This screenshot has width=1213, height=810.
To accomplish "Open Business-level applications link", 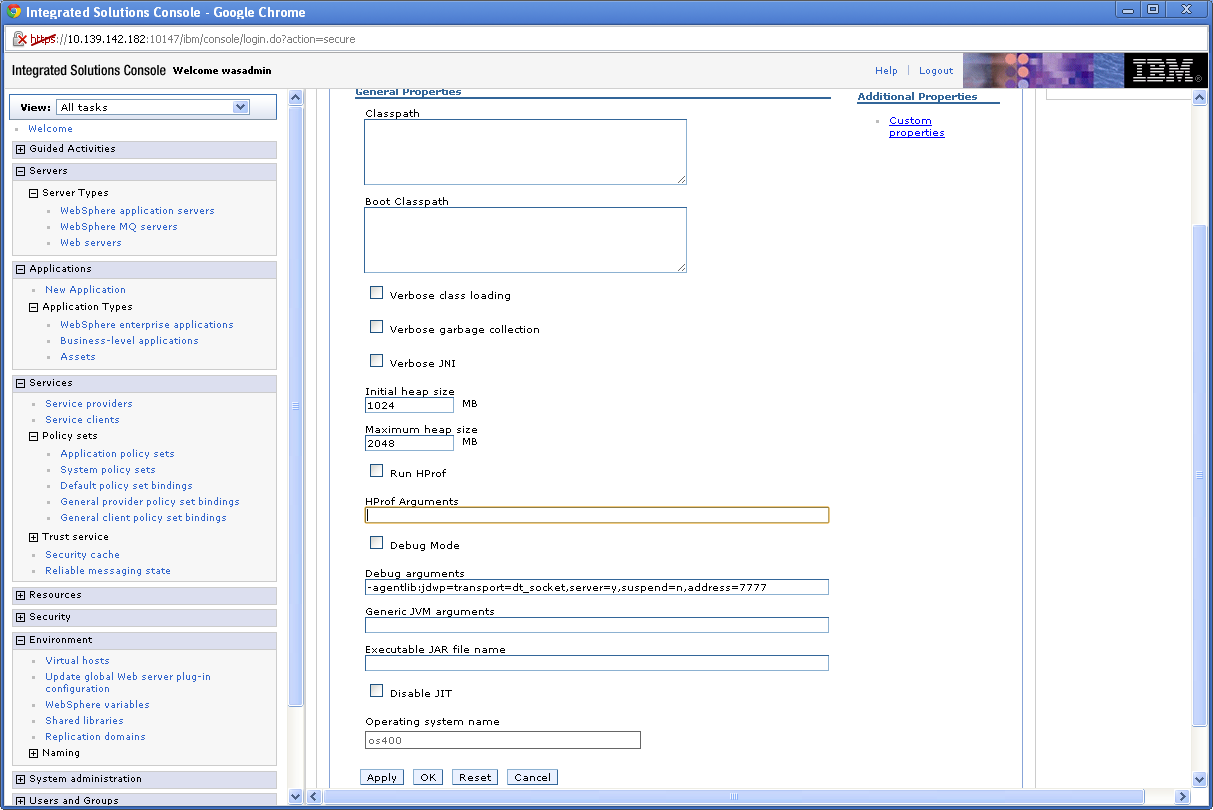I will coord(129,341).
